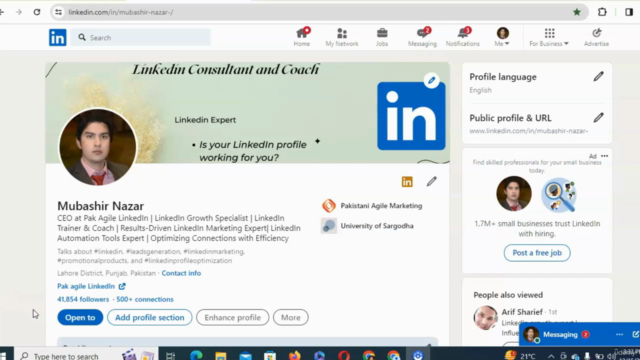Screen dimensions: 640x360
Task: Click the Post a free job button
Action: (x=537, y=253)
